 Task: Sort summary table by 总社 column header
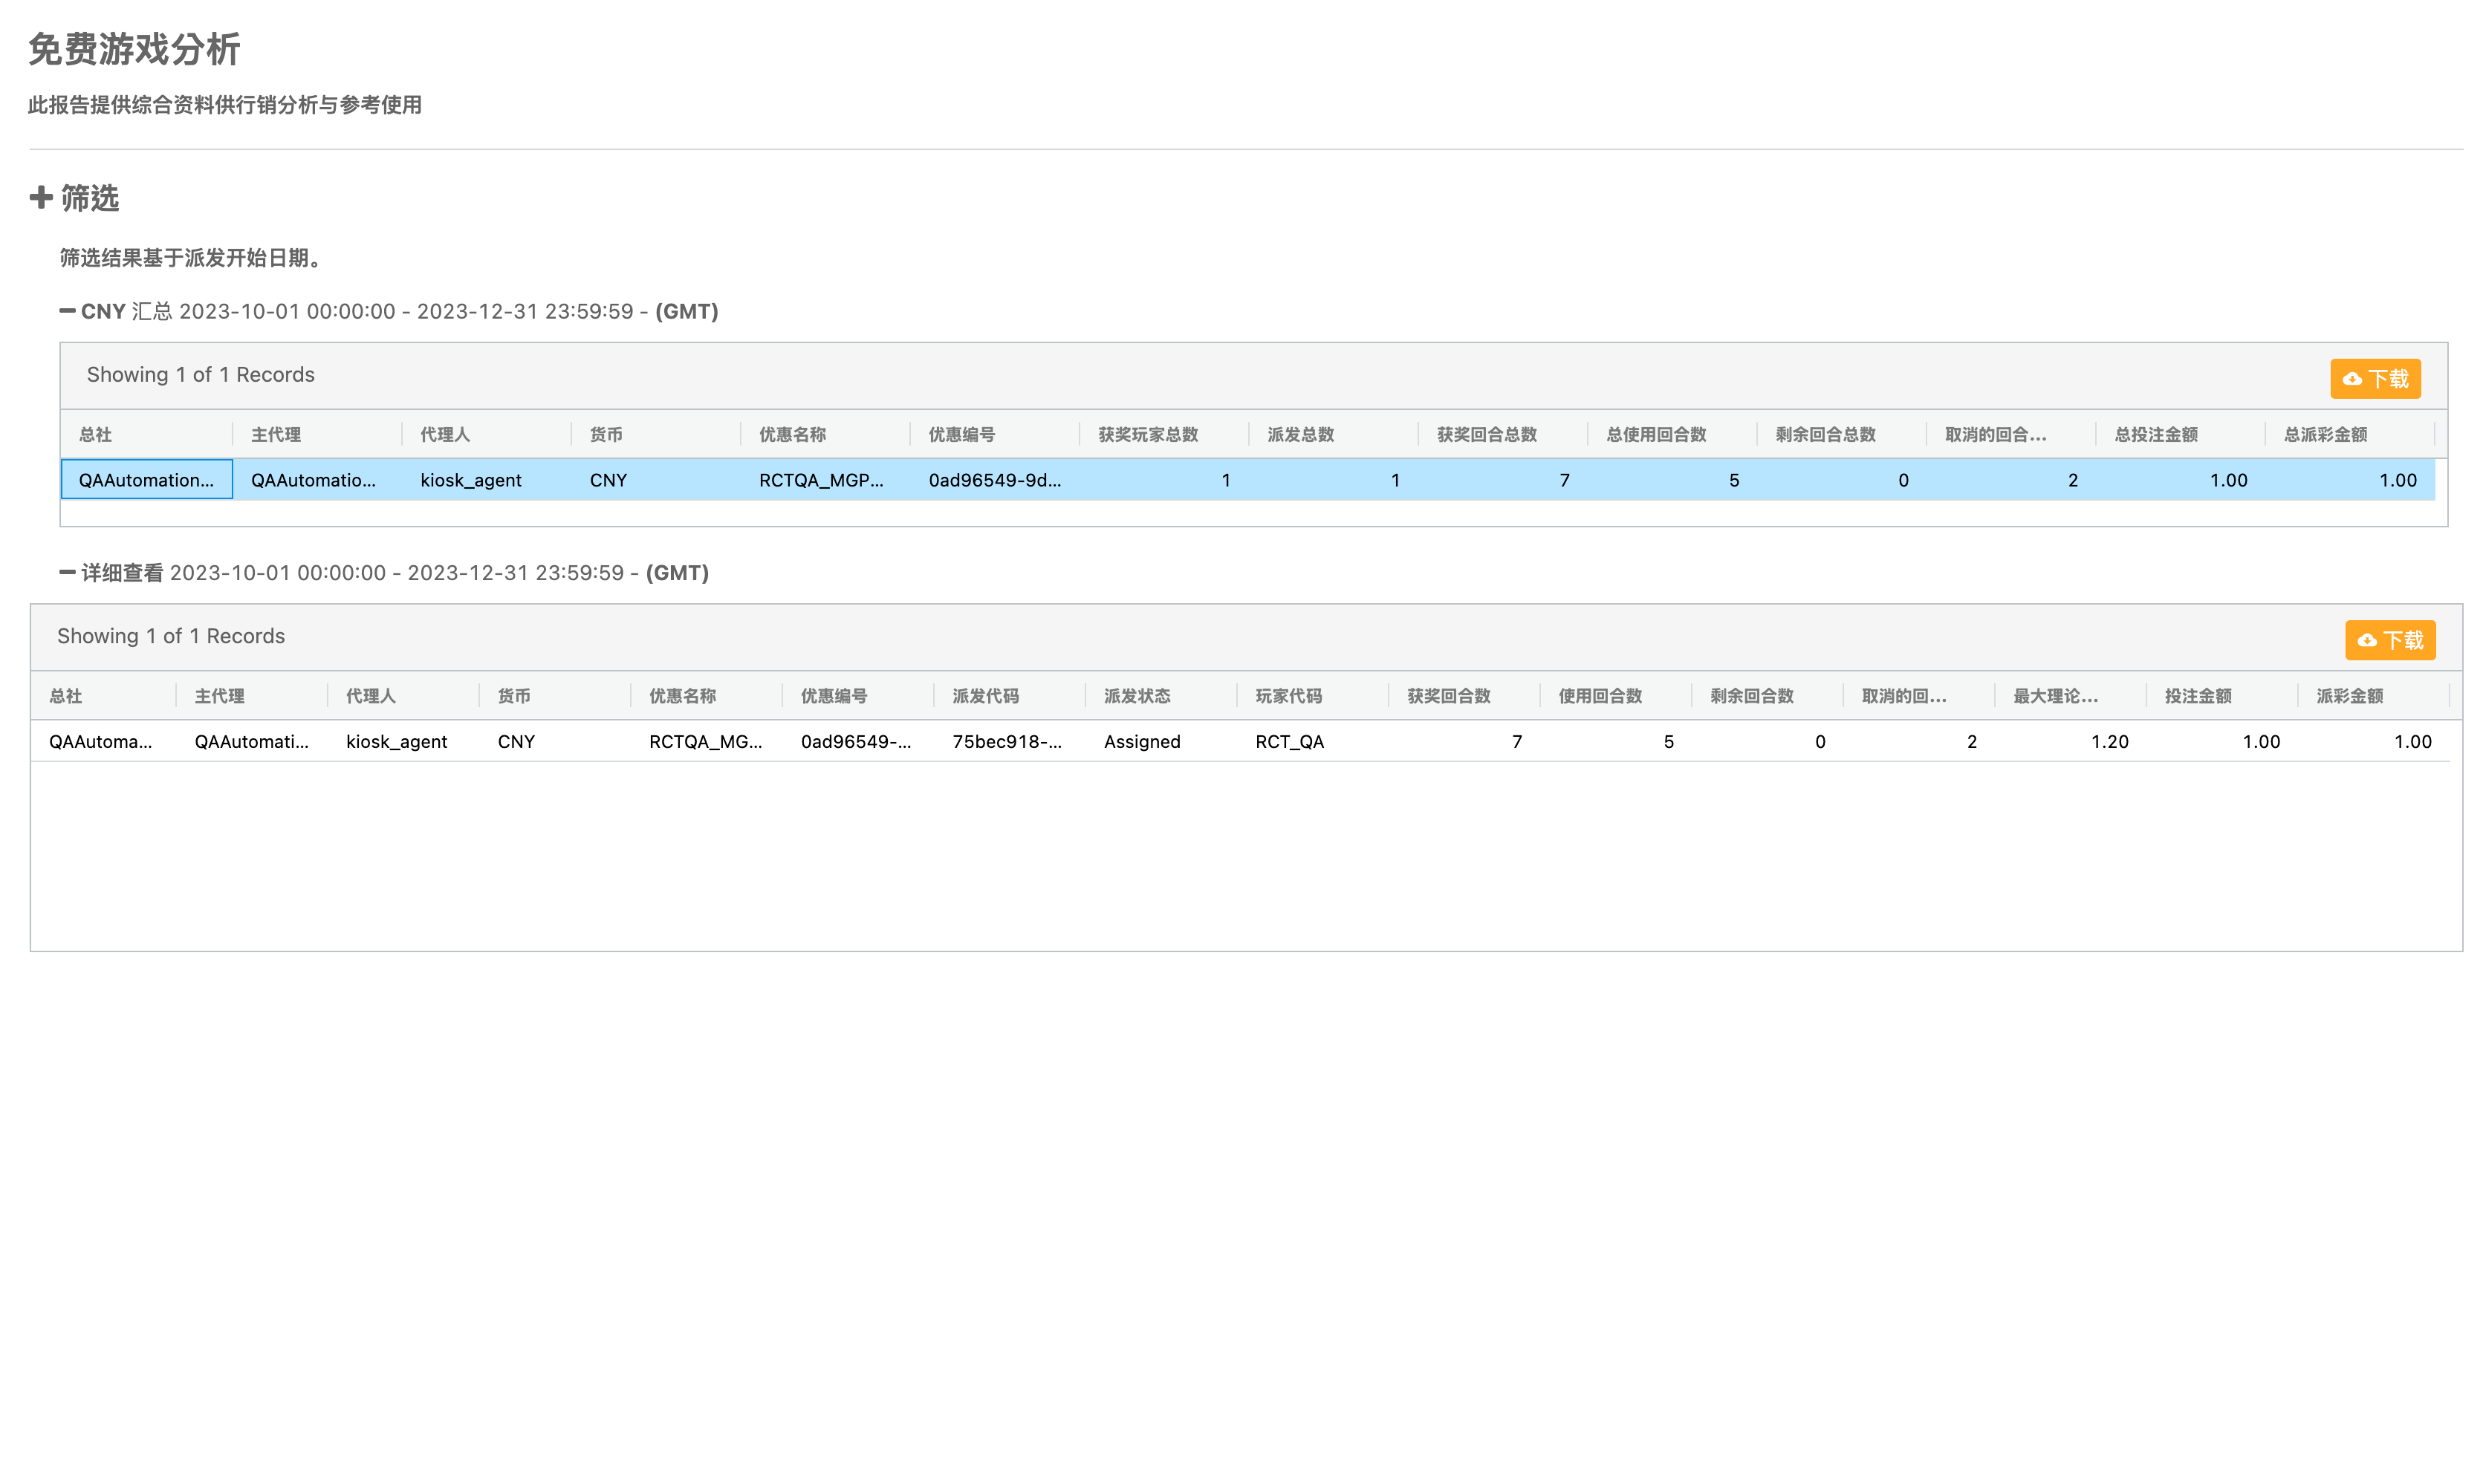96,434
